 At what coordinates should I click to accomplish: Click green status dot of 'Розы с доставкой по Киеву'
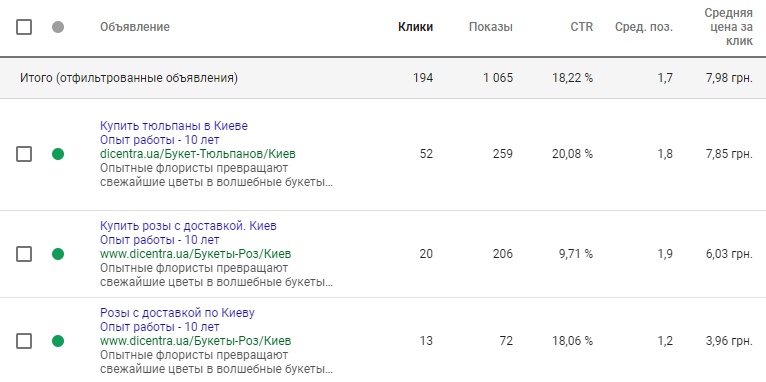(x=58, y=340)
